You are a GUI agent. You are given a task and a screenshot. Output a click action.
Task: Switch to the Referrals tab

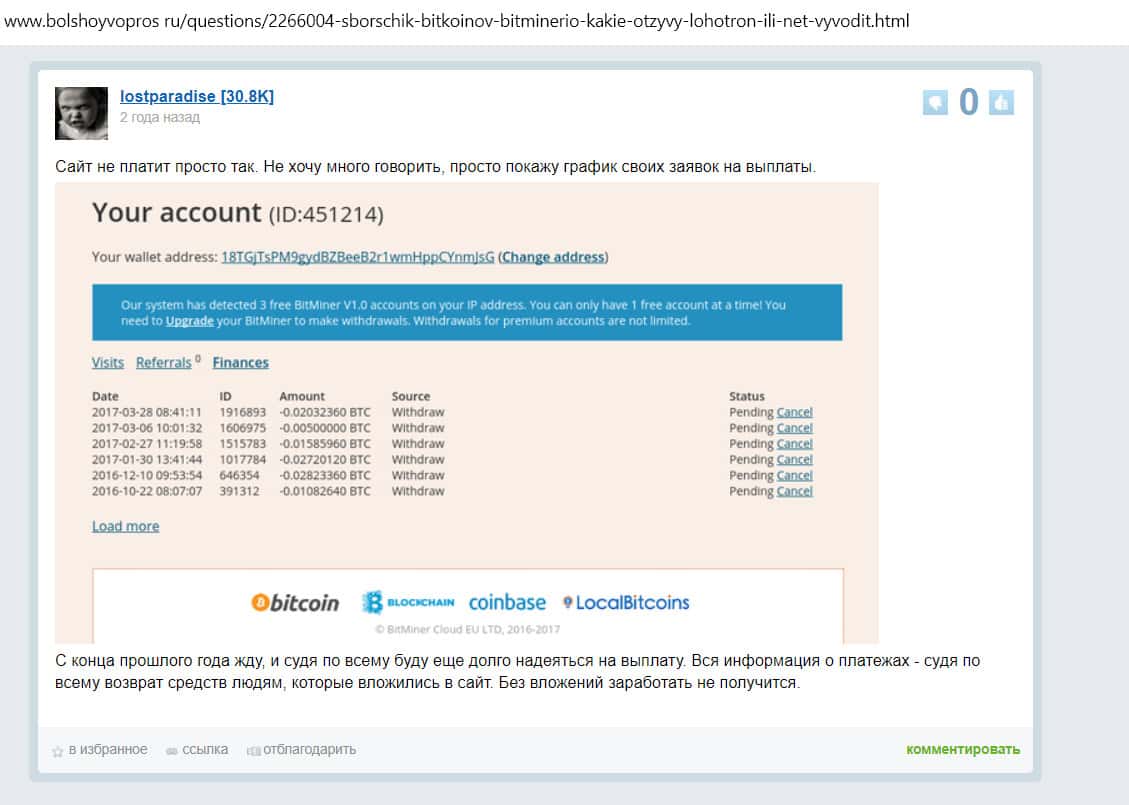click(x=163, y=363)
